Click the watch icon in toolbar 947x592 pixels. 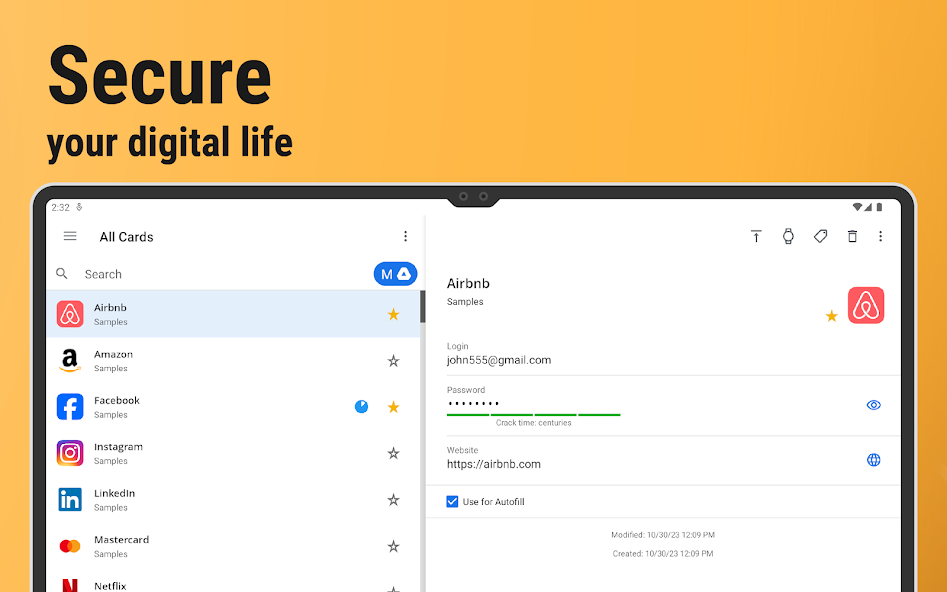pos(788,236)
